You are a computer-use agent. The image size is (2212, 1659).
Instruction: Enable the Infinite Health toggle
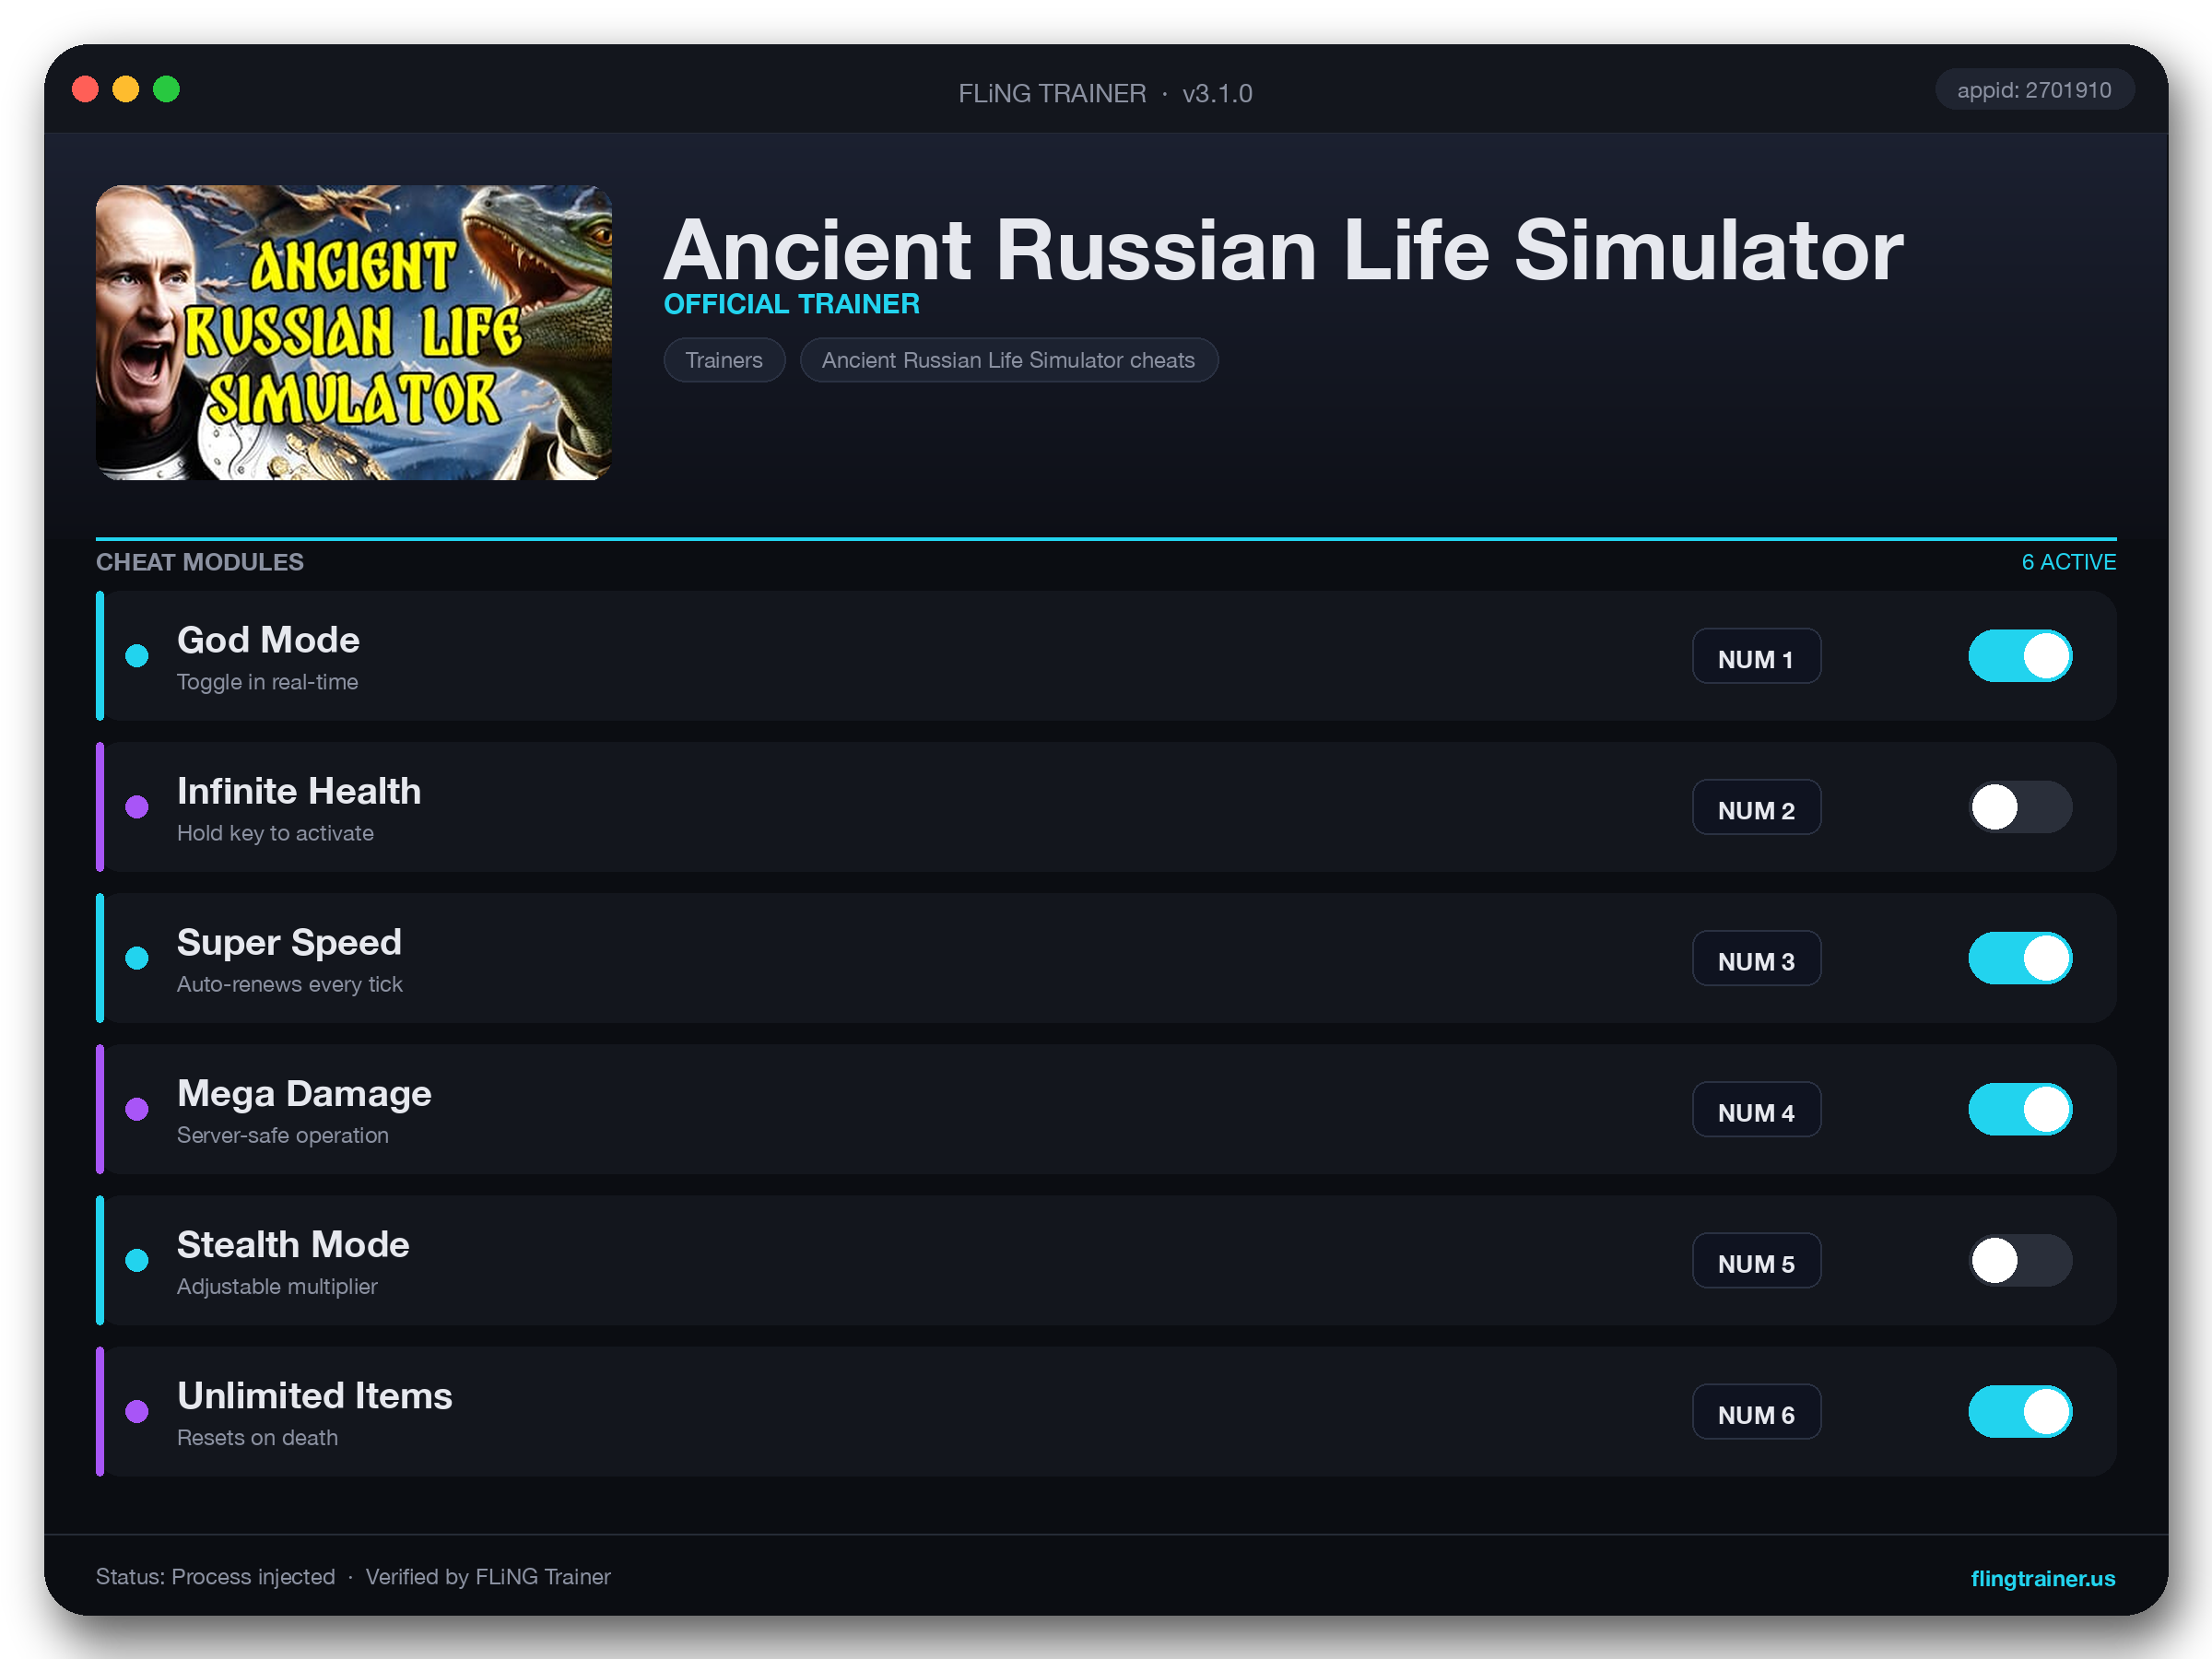tap(2020, 807)
